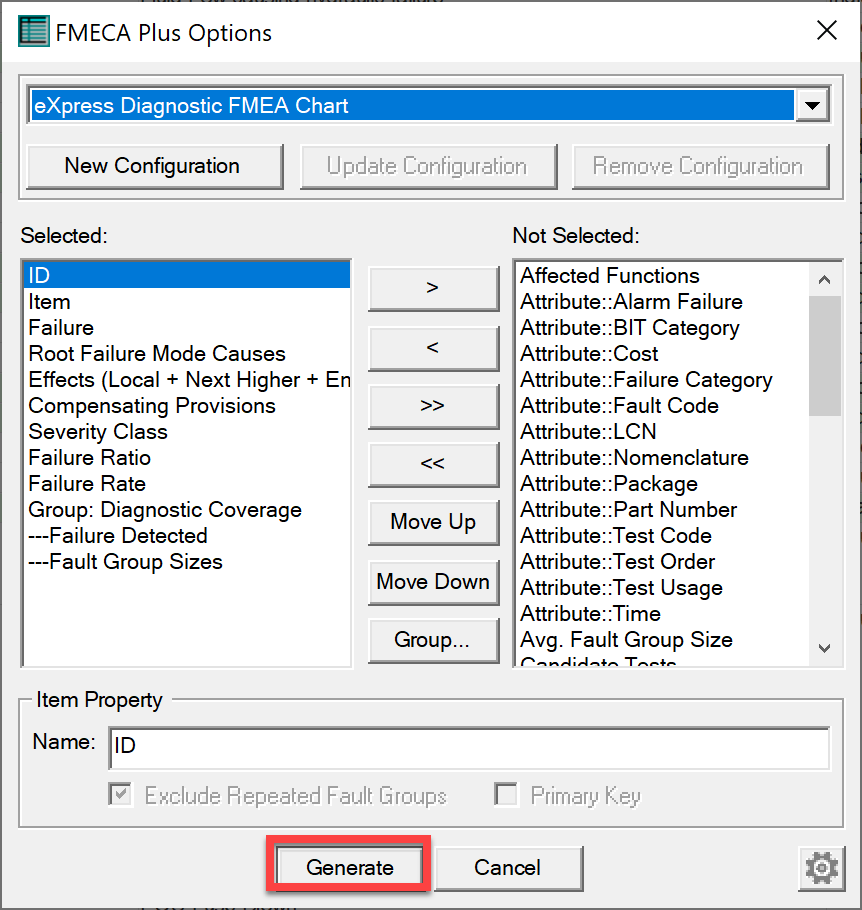Select ID in the Selected list

tap(187, 275)
